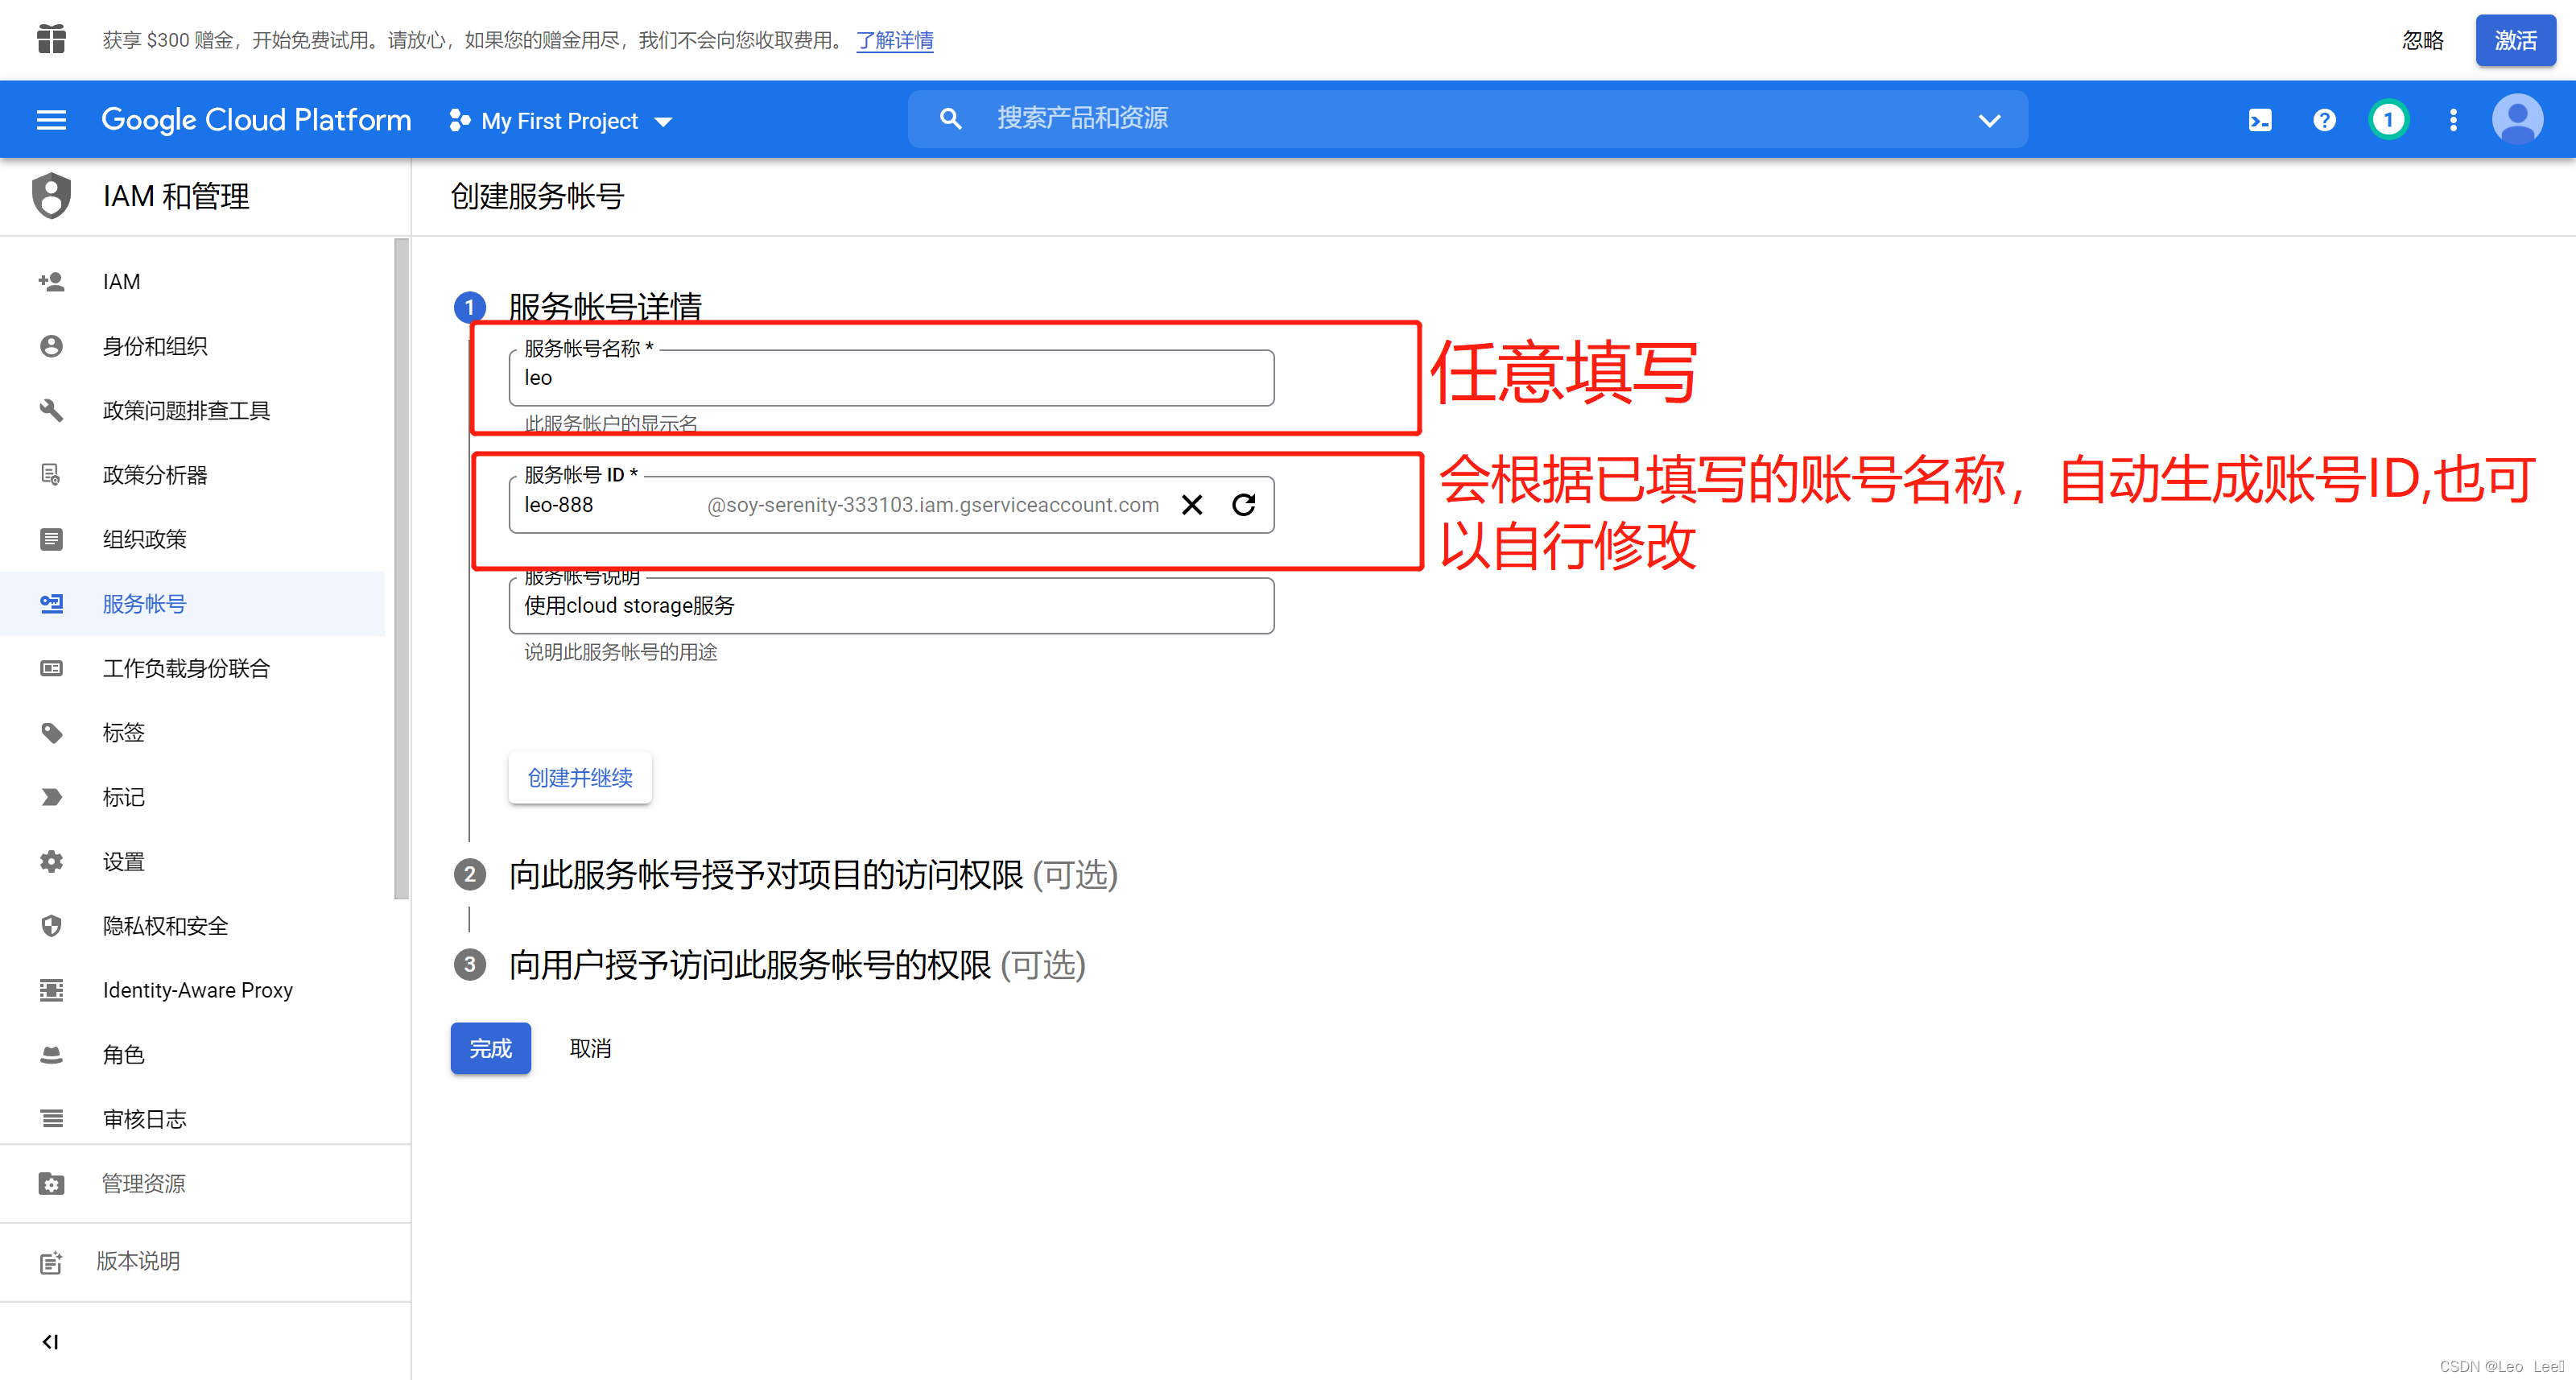This screenshot has width=2576, height=1380.
Task: Open 角色 roles sidebar item
Action: coord(124,1055)
